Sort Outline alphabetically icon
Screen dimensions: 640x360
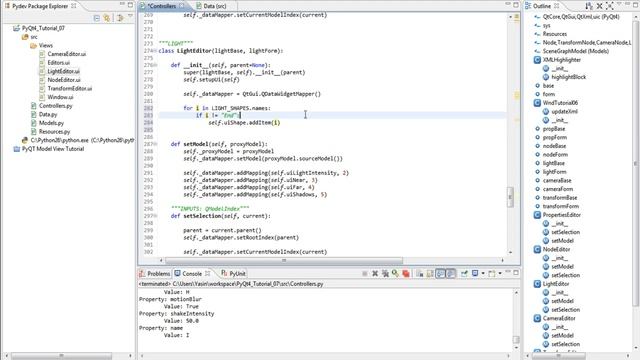pos(589,6)
